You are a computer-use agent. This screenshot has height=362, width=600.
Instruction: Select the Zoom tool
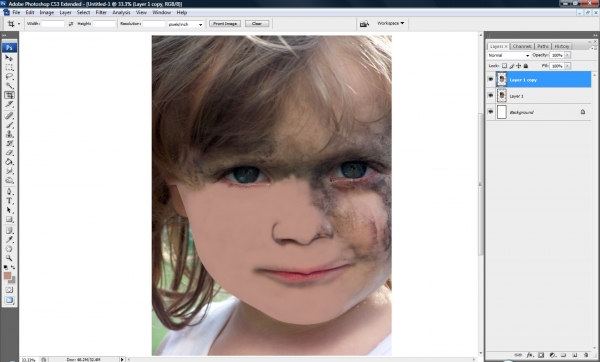coord(9,258)
